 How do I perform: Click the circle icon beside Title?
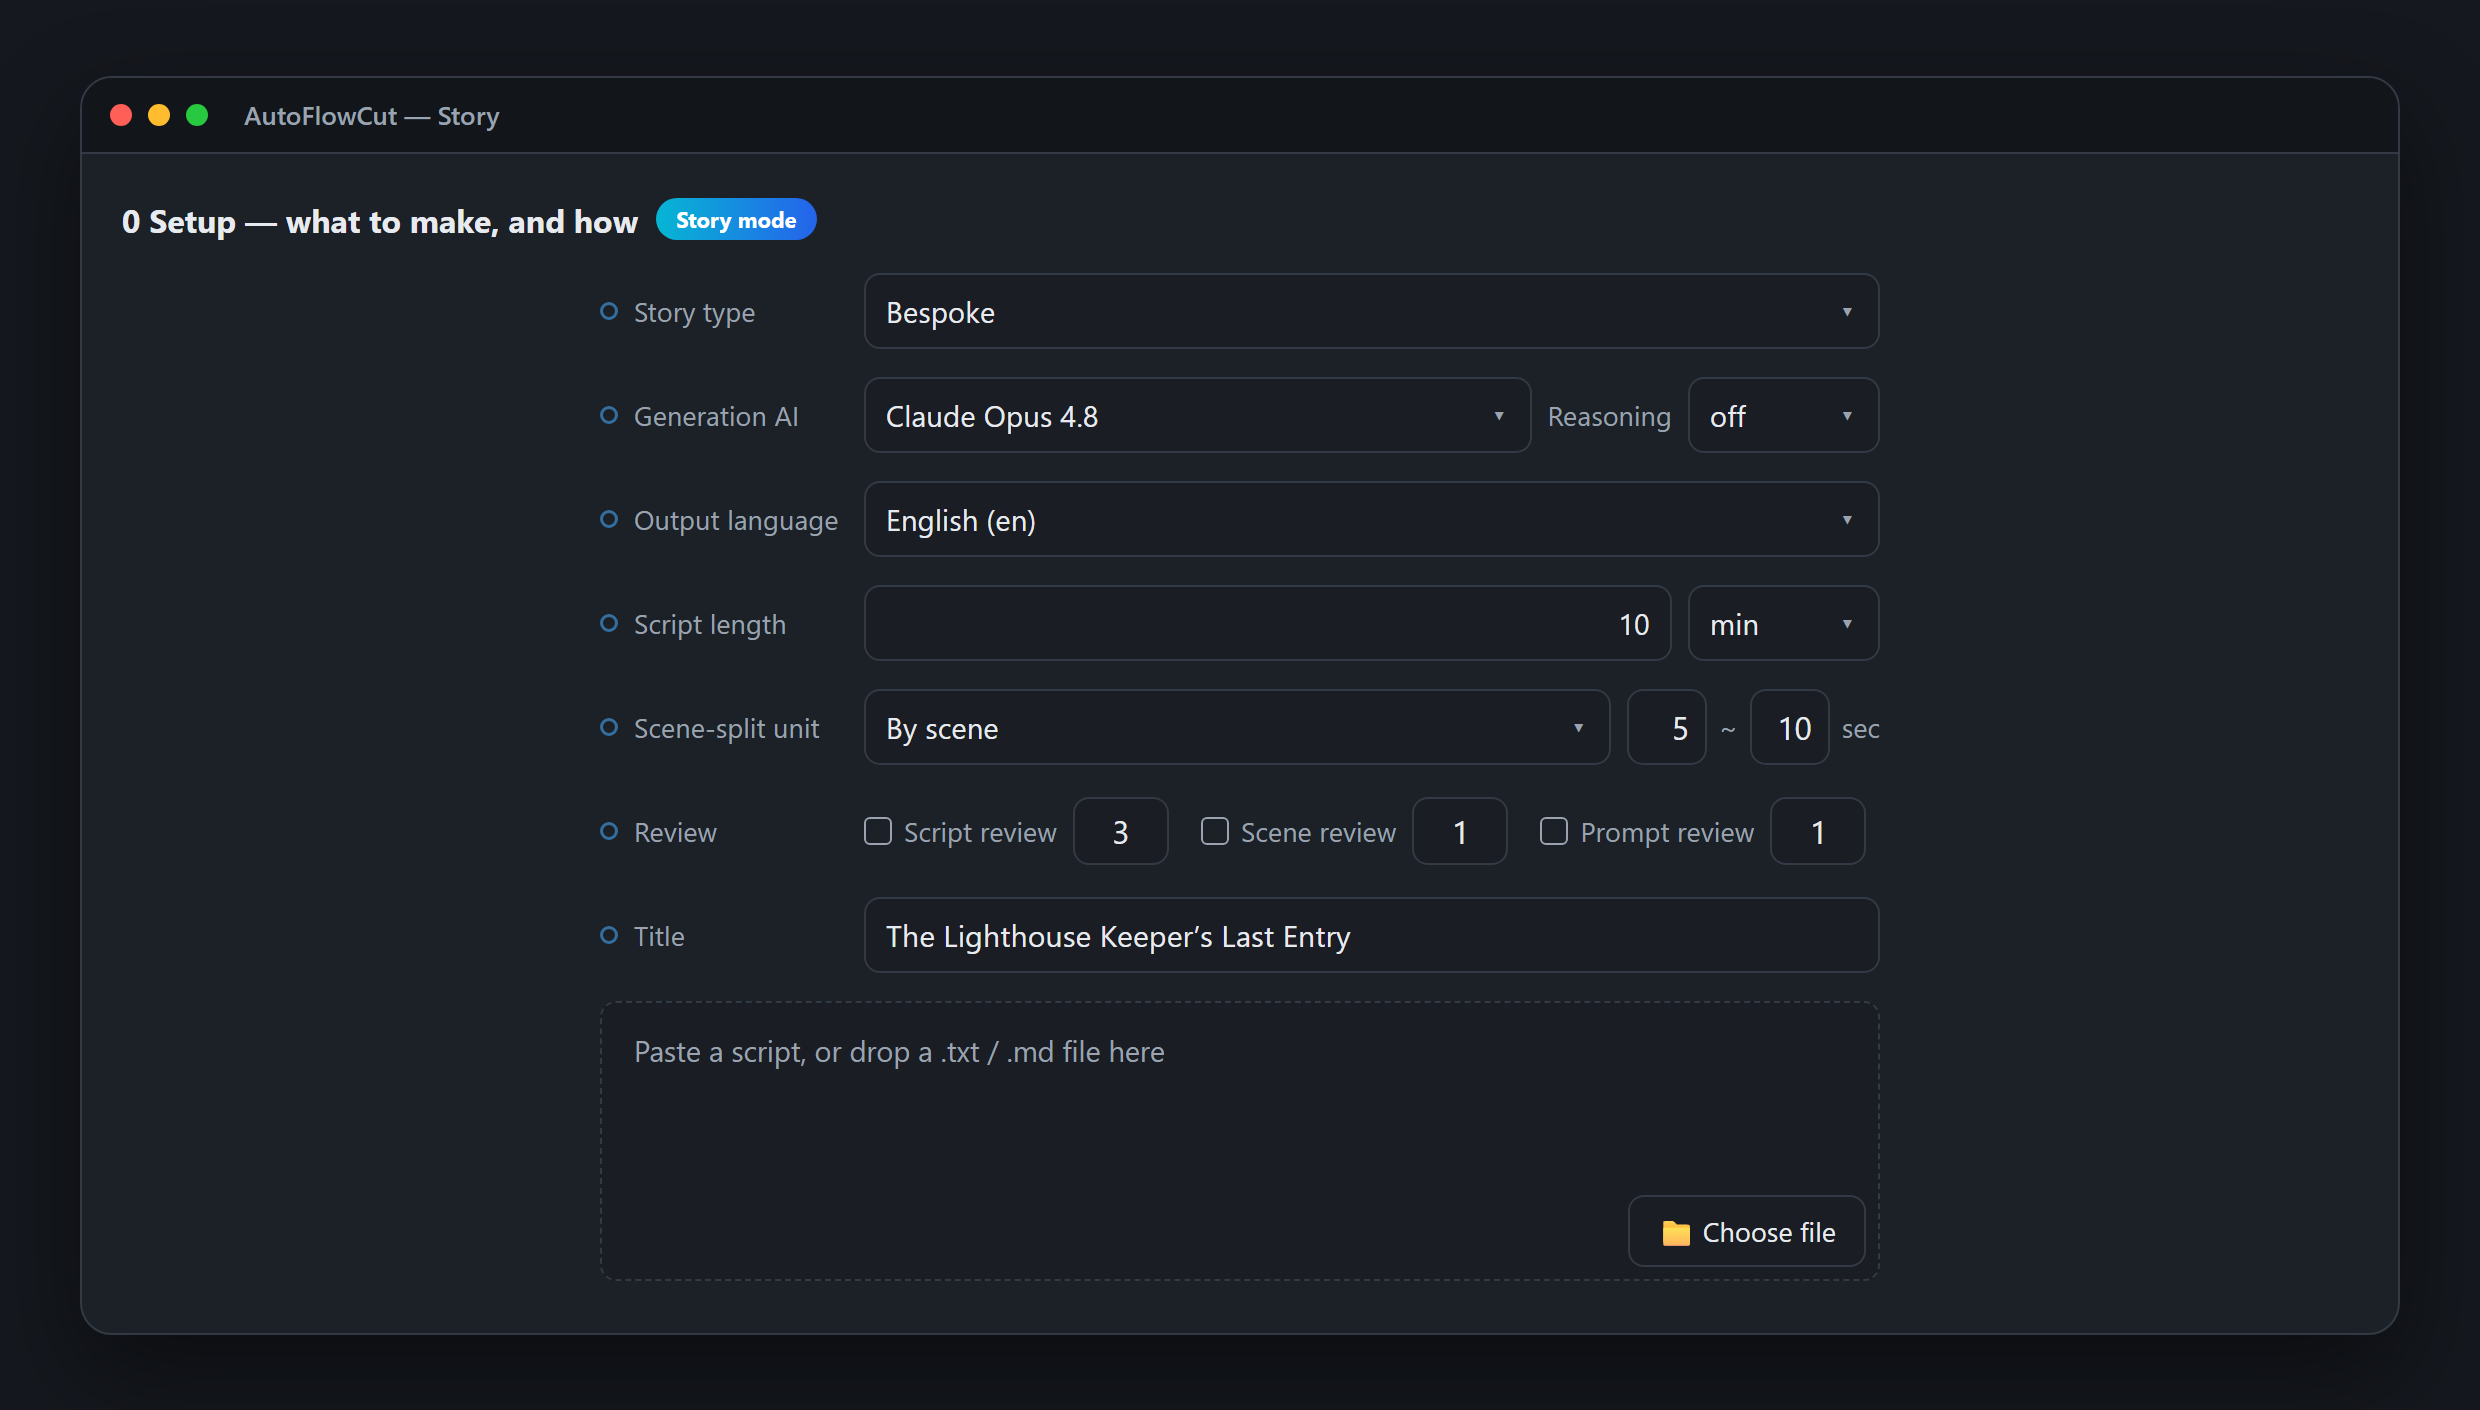[x=609, y=936]
